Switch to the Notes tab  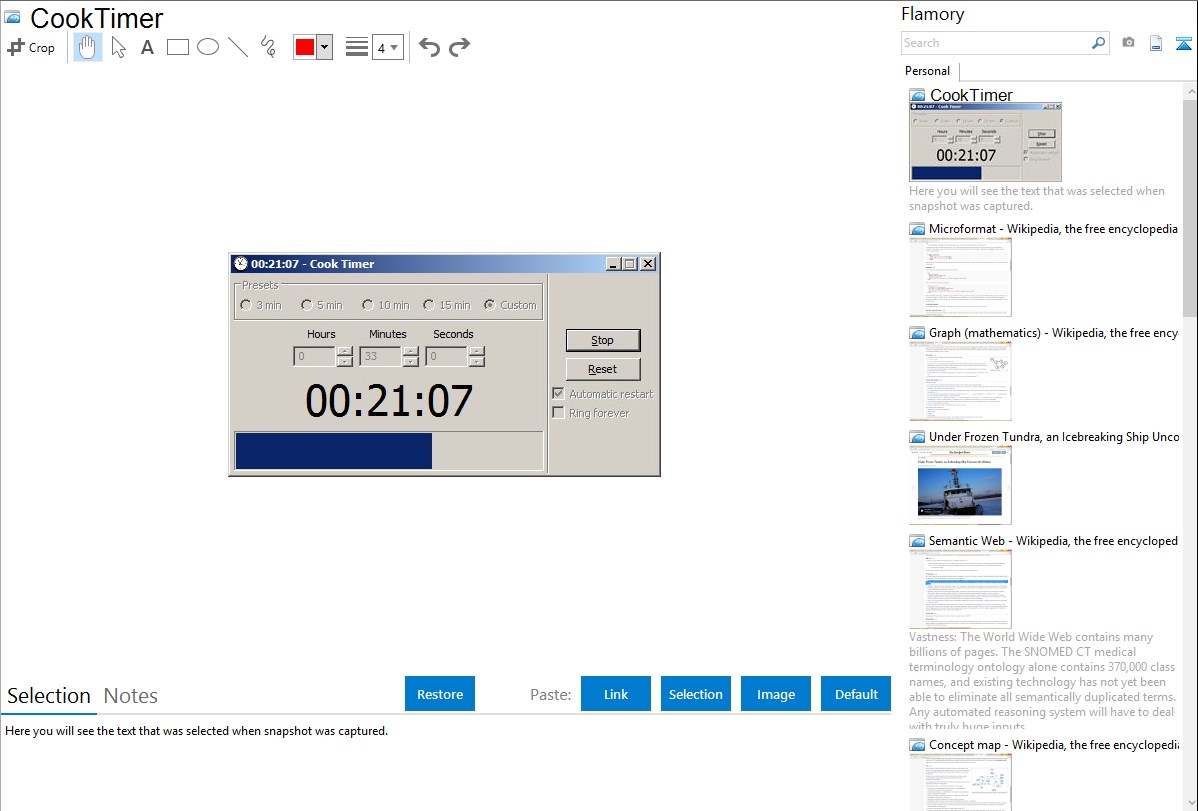tap(131, 696)
